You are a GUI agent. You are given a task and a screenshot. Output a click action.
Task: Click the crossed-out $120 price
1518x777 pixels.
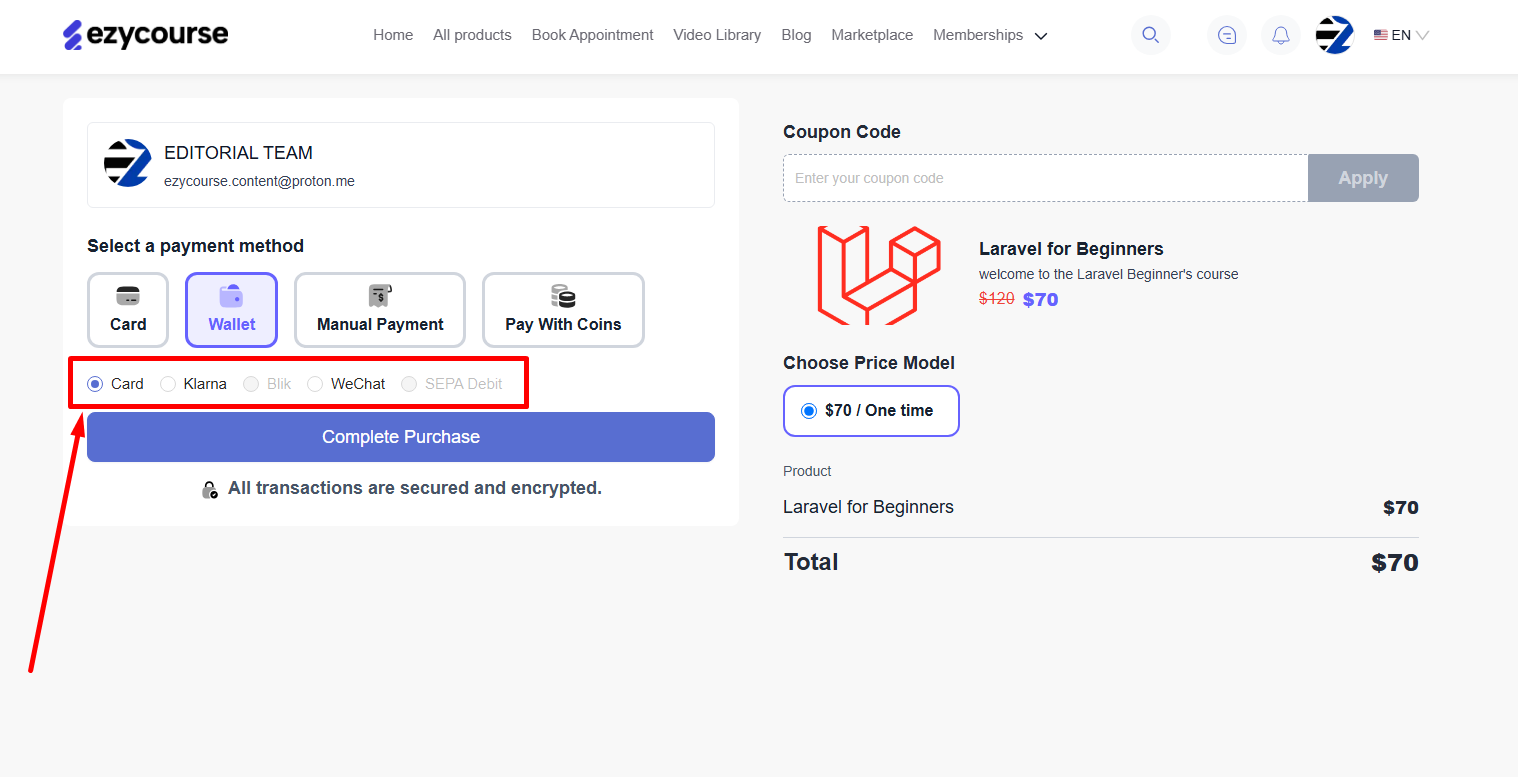pyautogui.click(x=996, y=299)
